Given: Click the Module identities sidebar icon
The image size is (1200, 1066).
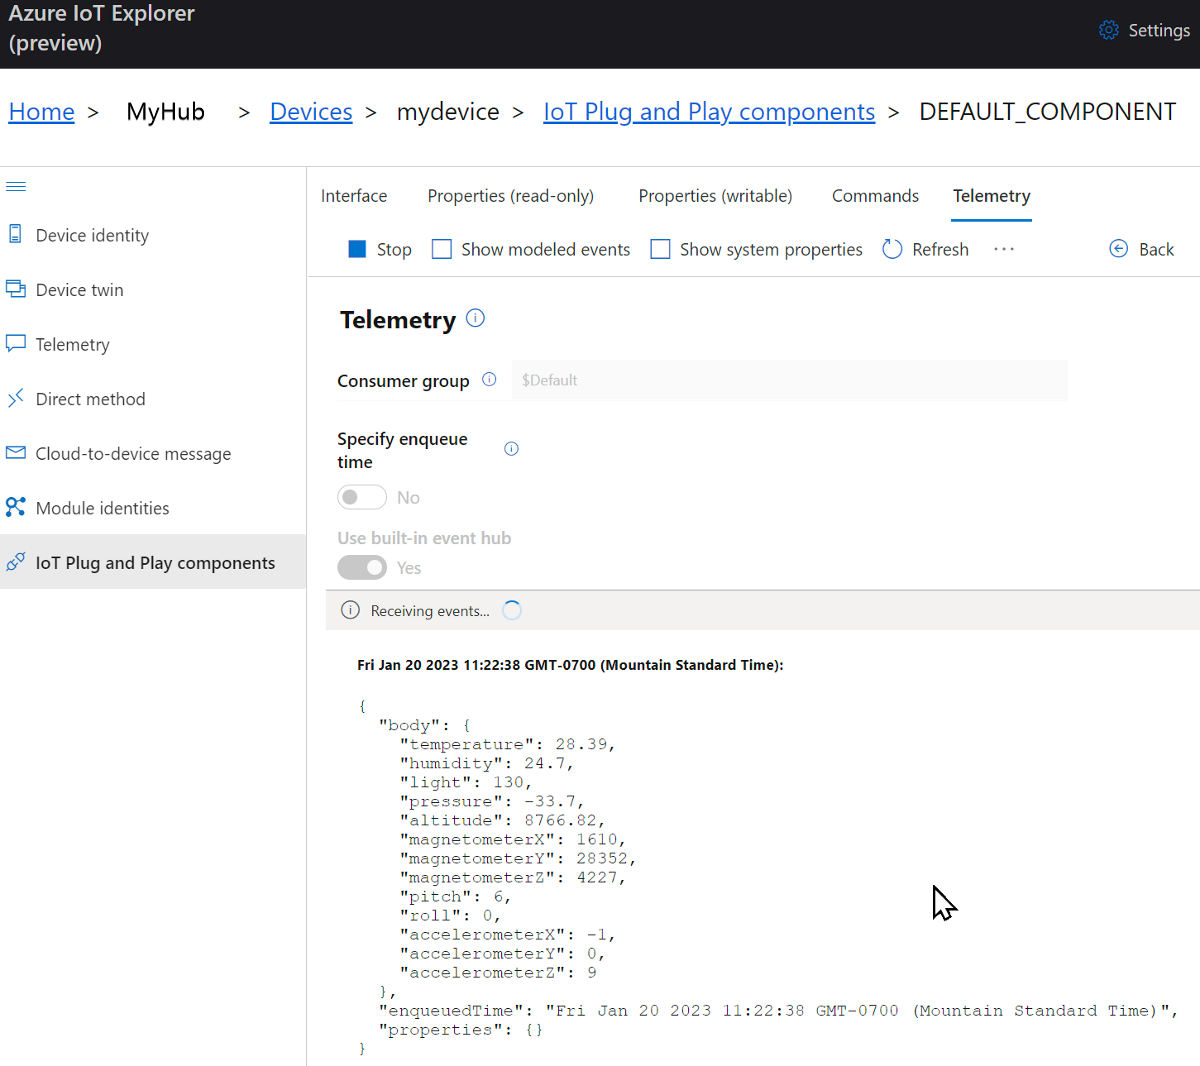Looking at the screenshot, I should [x=15, y=507].
